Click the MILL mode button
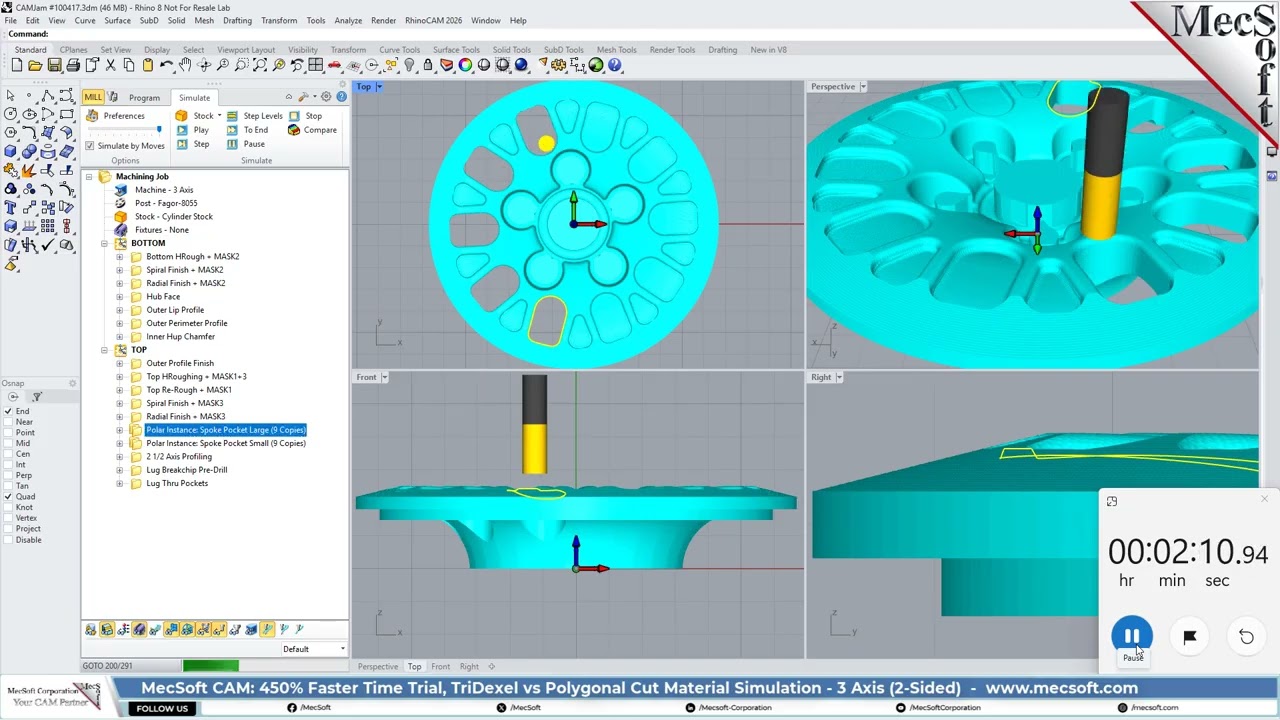Image resolution: width=1280 pixels, height=720 pixels. [x=93, y=97]
